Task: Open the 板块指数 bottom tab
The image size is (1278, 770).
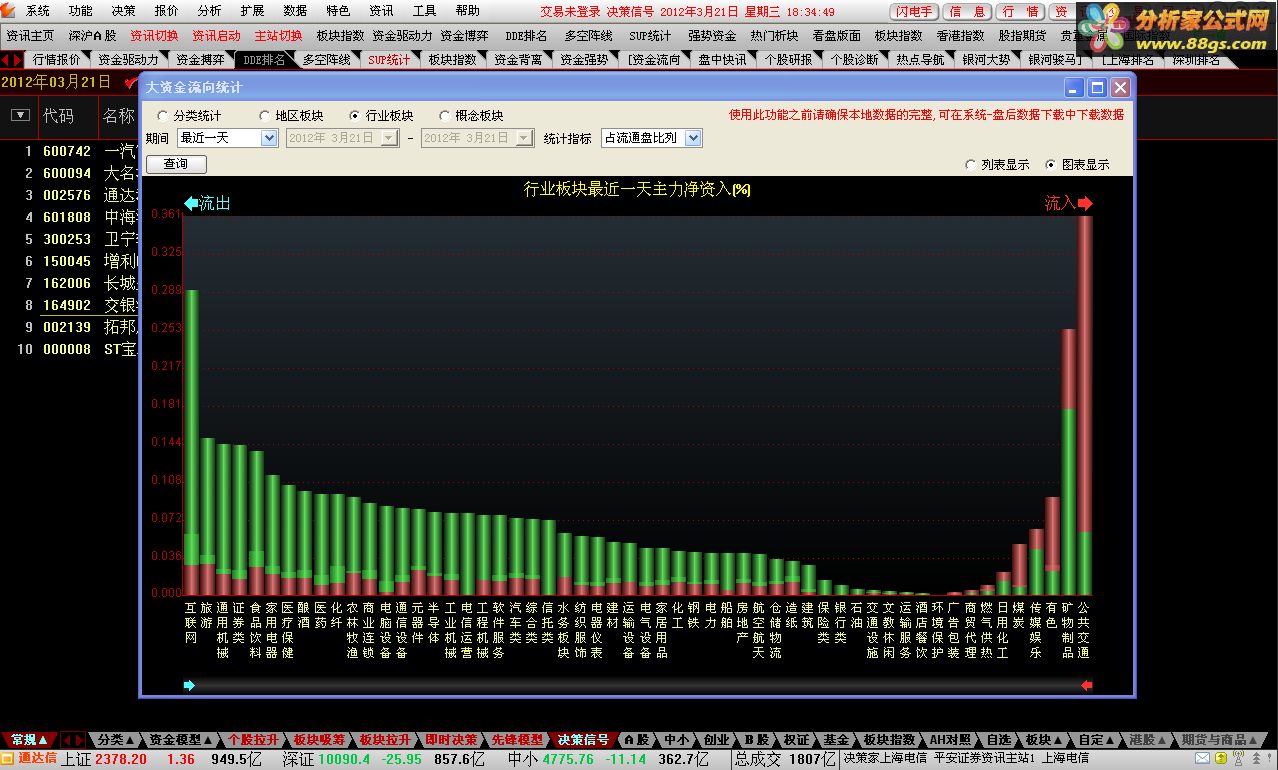Action: pos(890,740)
